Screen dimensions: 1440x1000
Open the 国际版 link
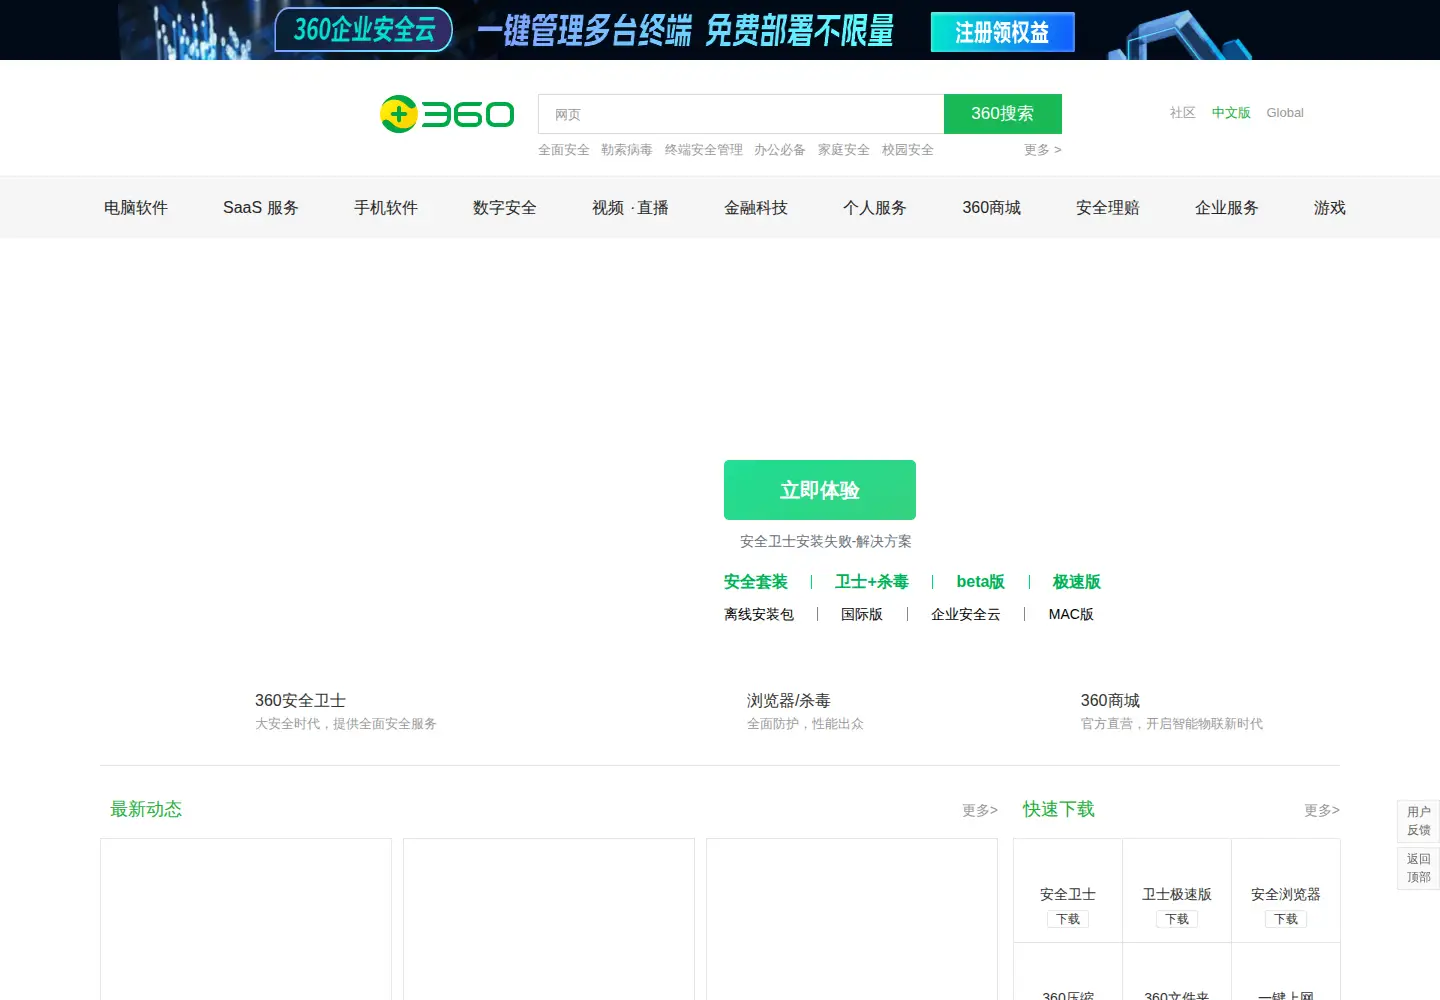(x=862, y=614)
